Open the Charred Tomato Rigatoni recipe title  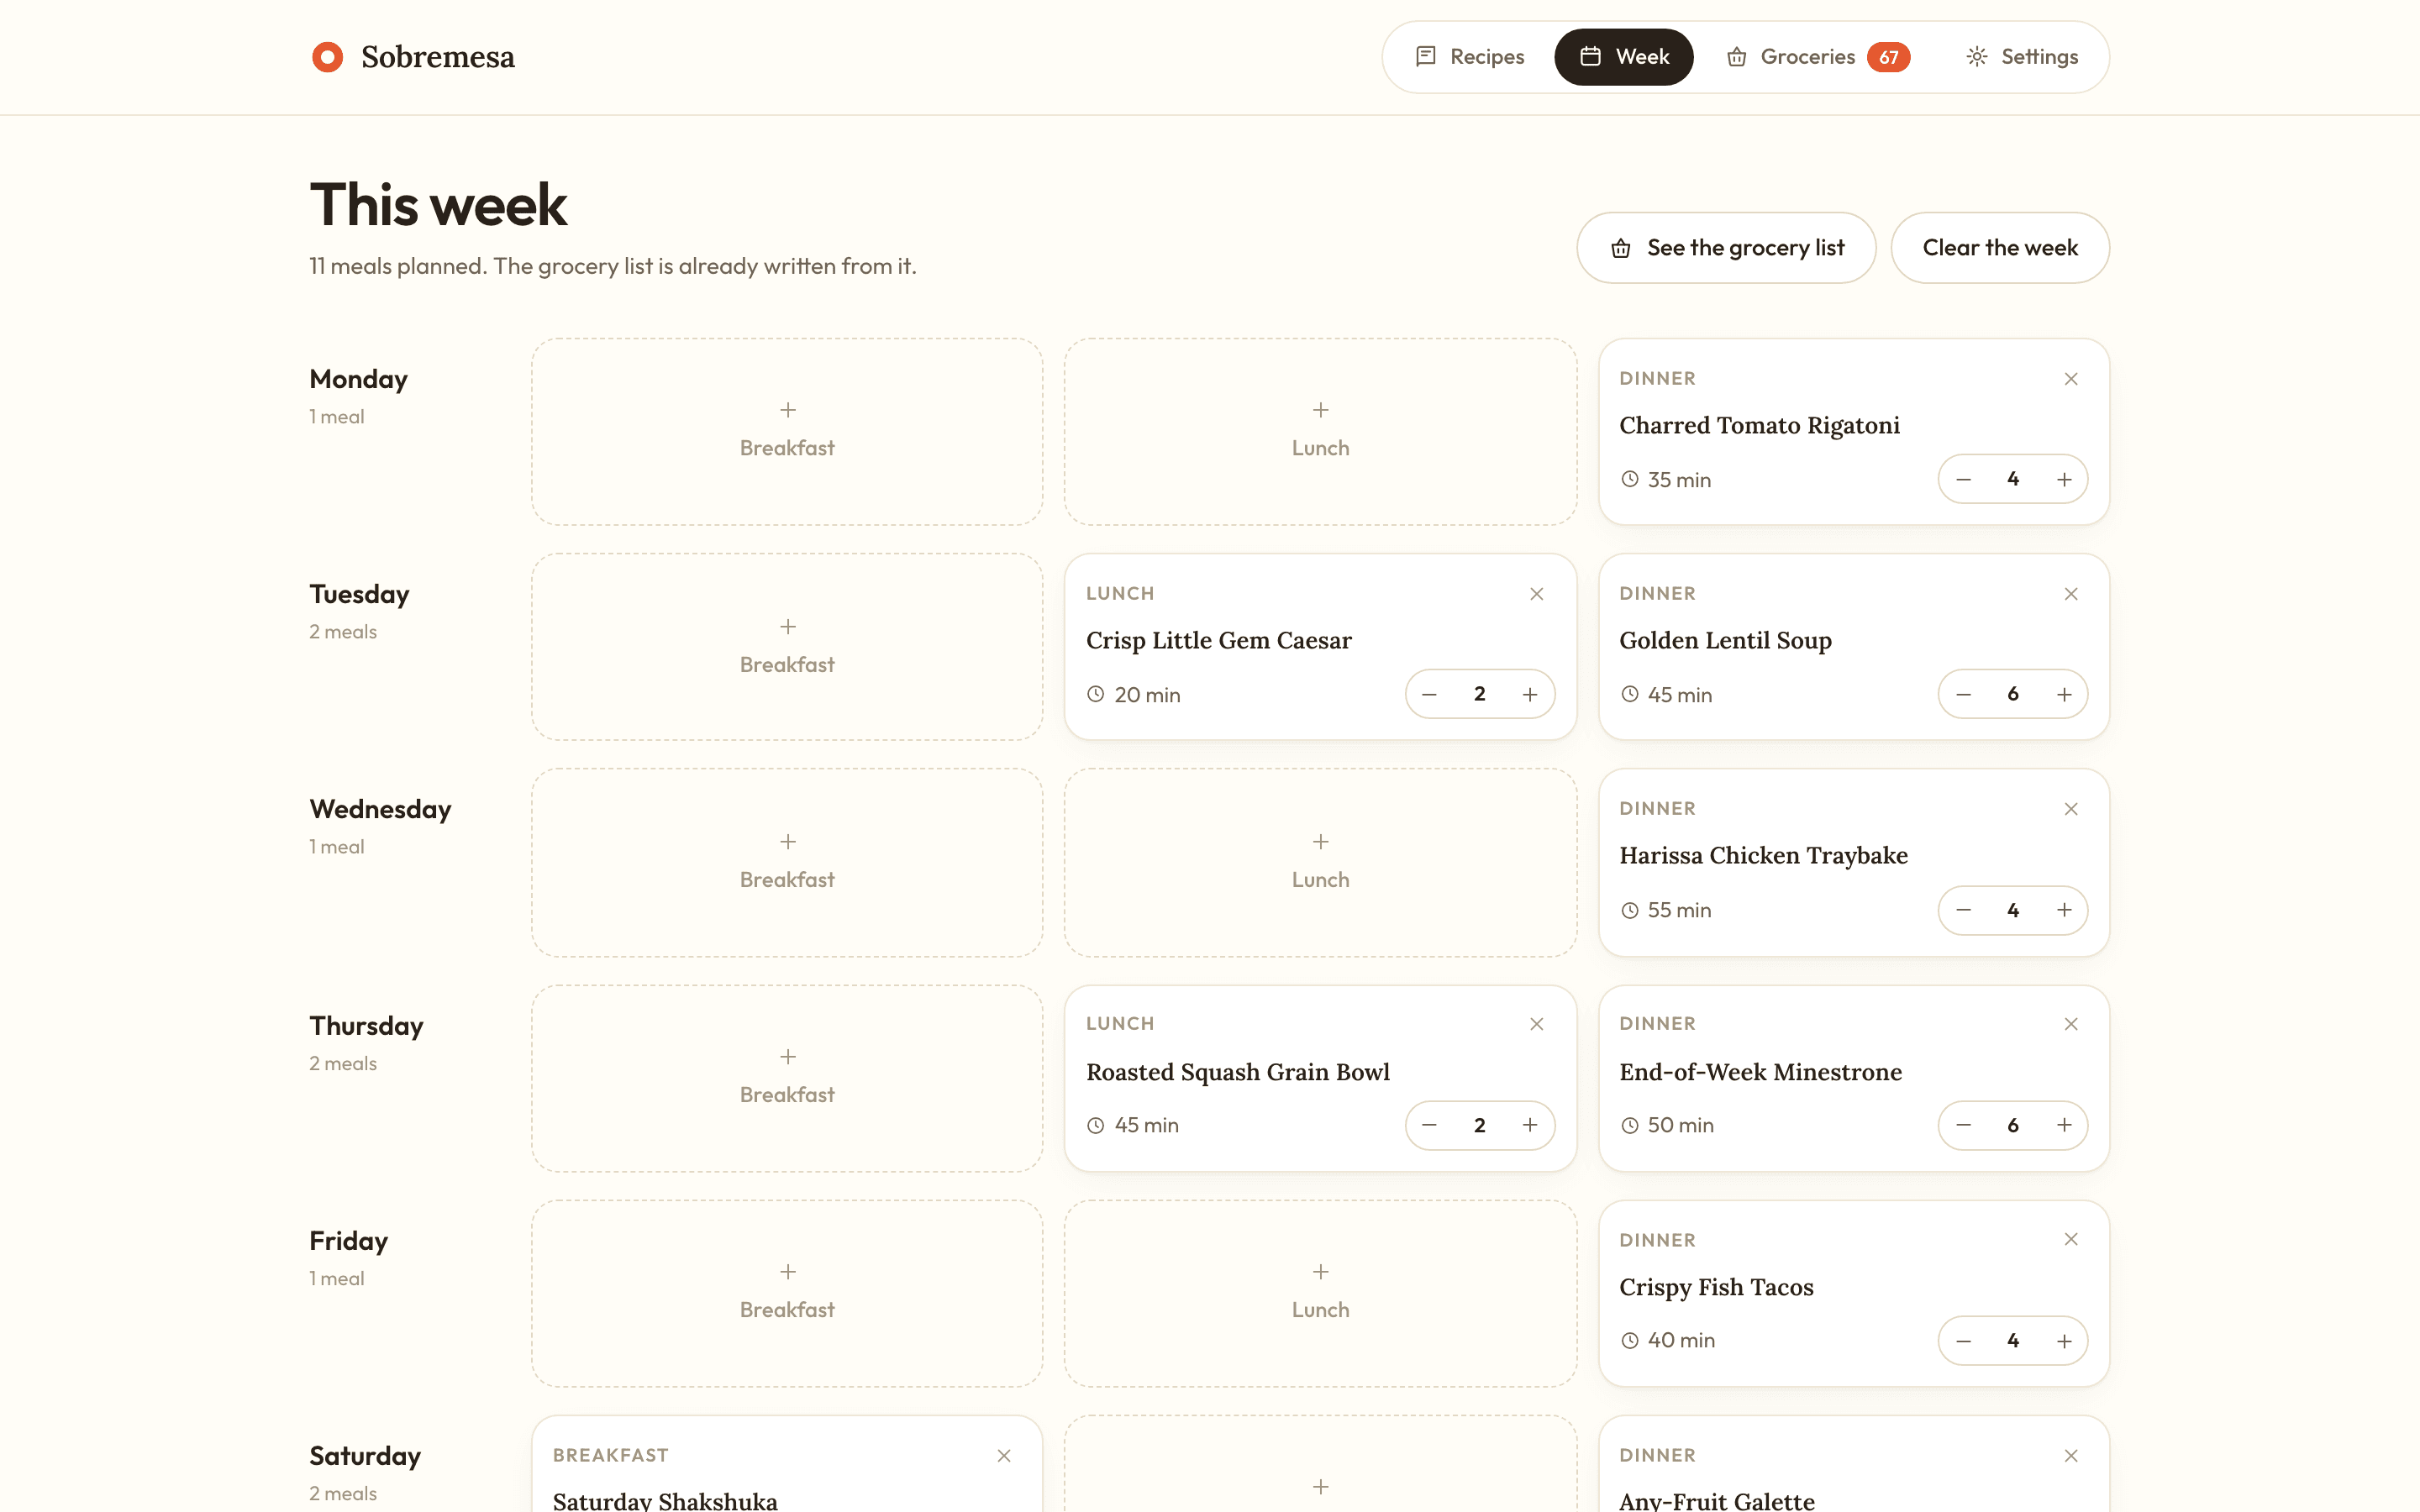[x=1759, y=426]
